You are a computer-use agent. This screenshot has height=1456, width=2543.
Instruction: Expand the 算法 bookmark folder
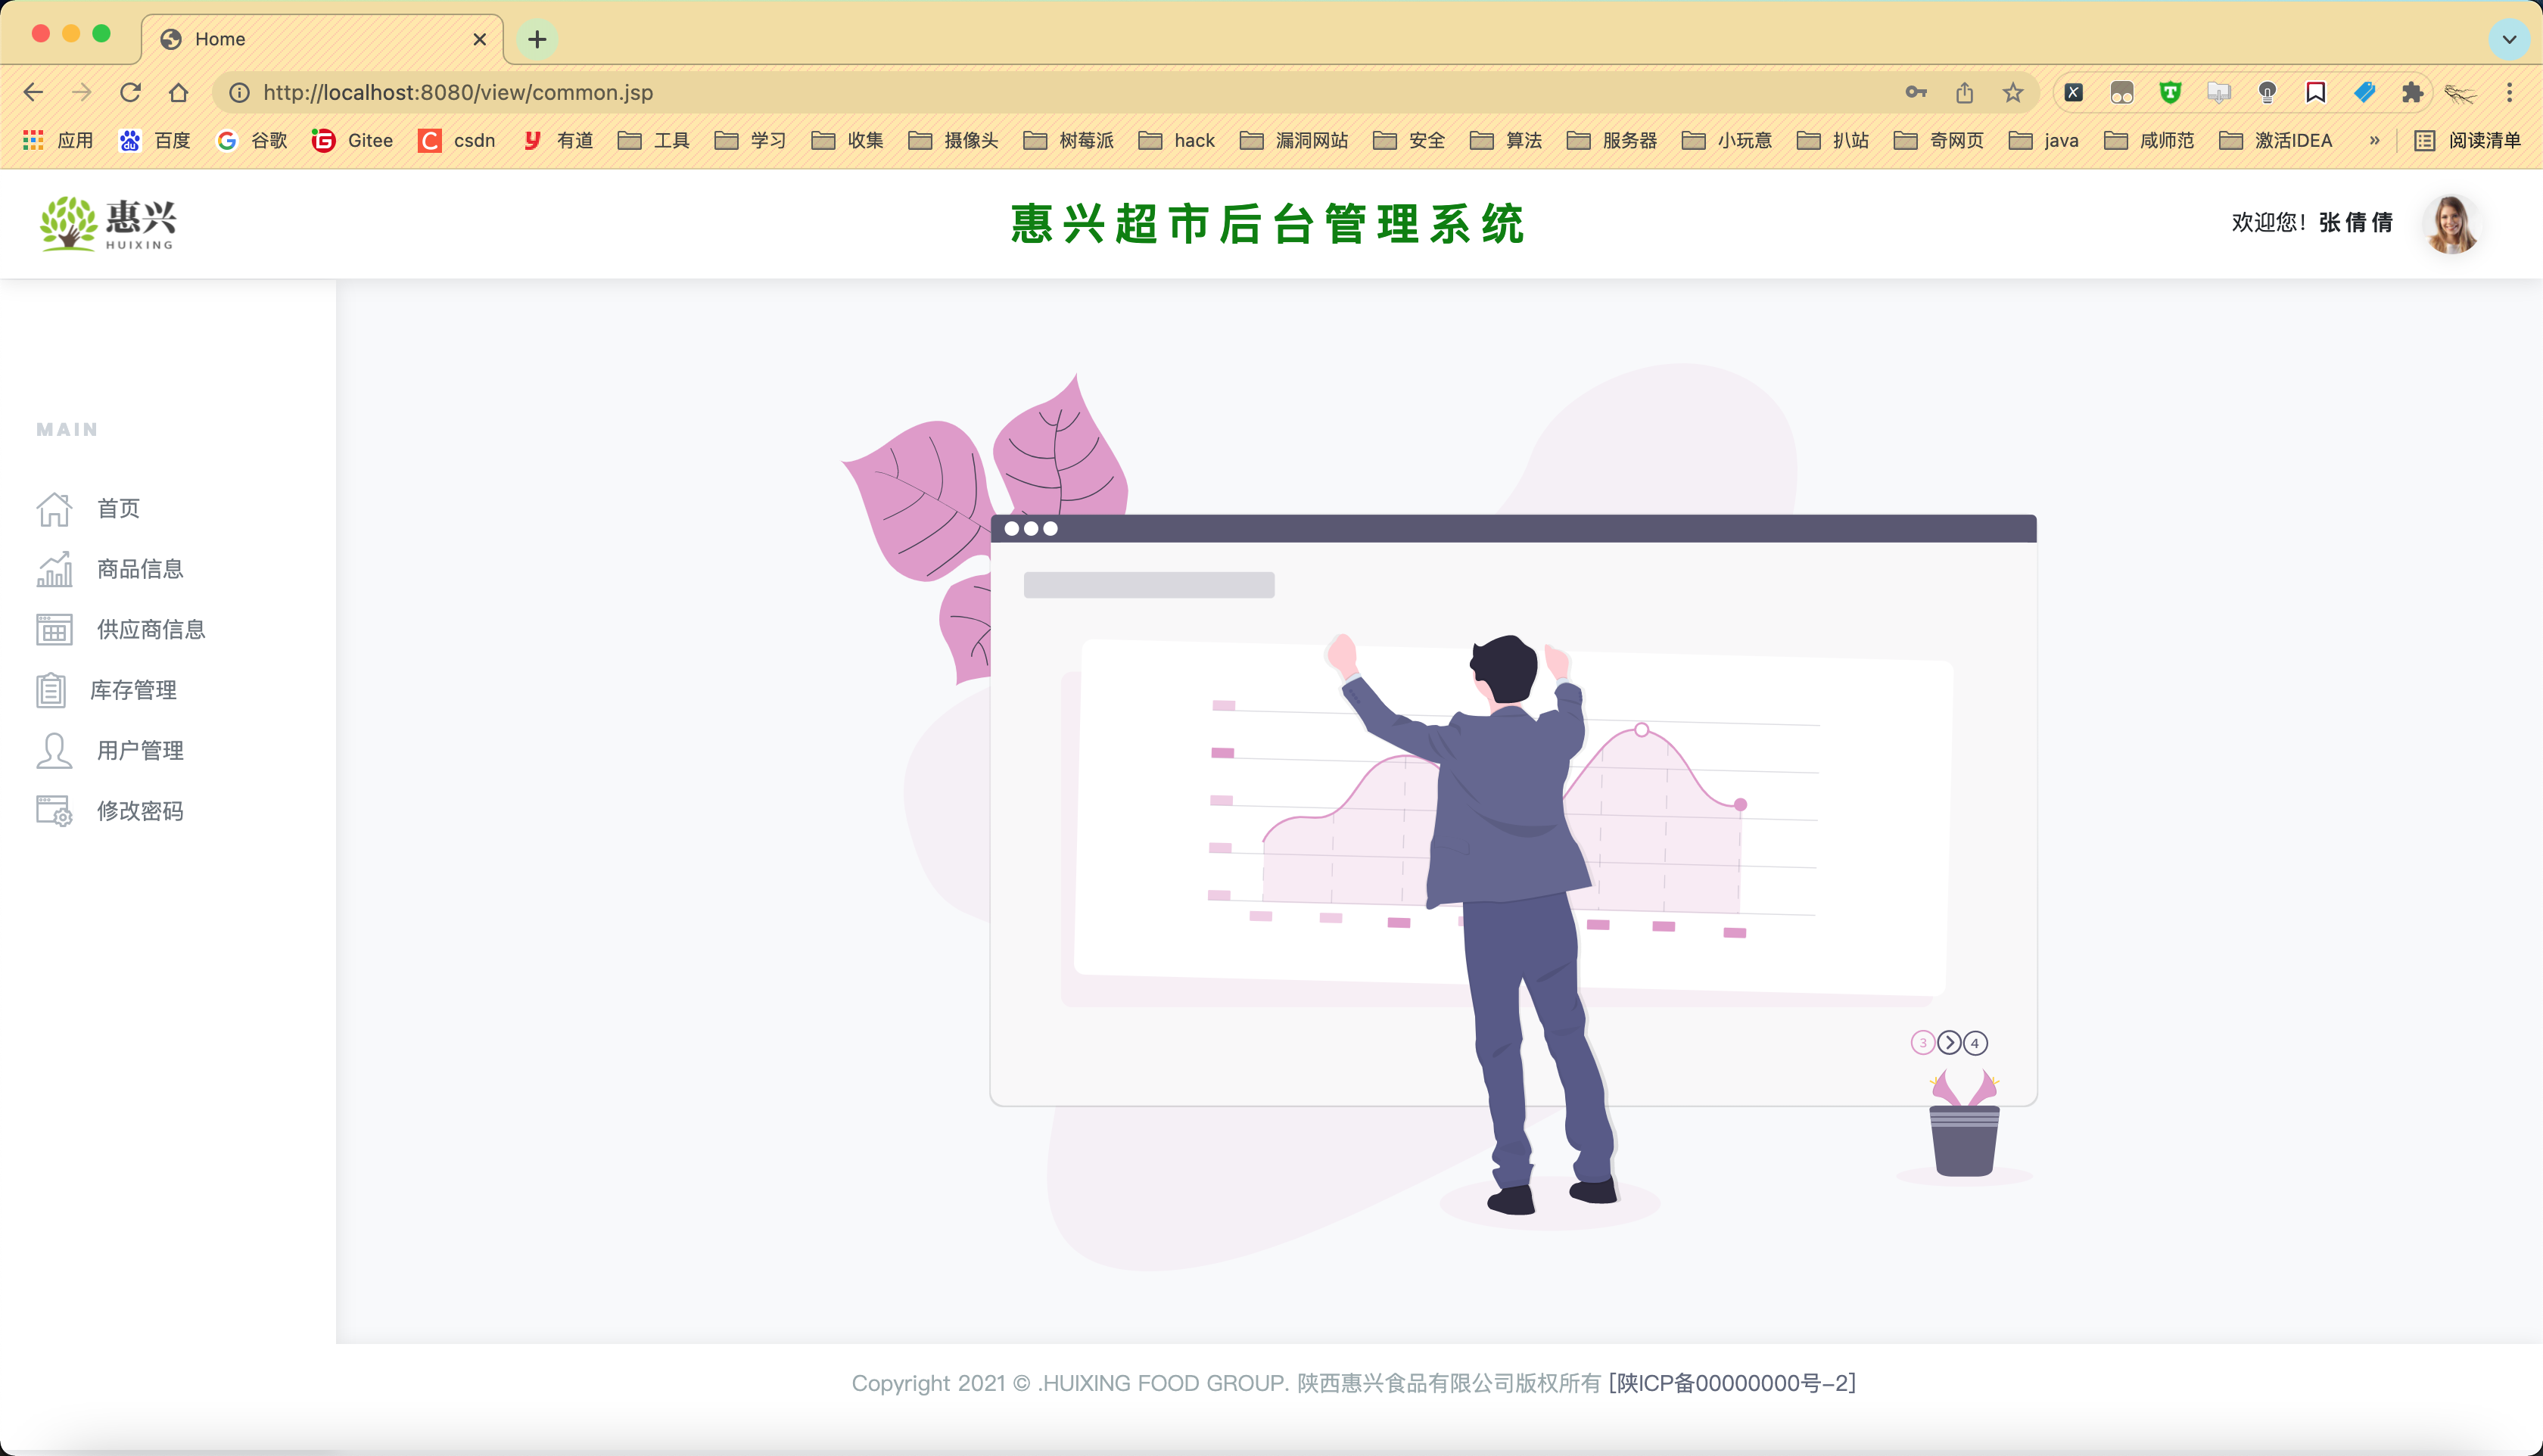click(x=1506, y=140)
